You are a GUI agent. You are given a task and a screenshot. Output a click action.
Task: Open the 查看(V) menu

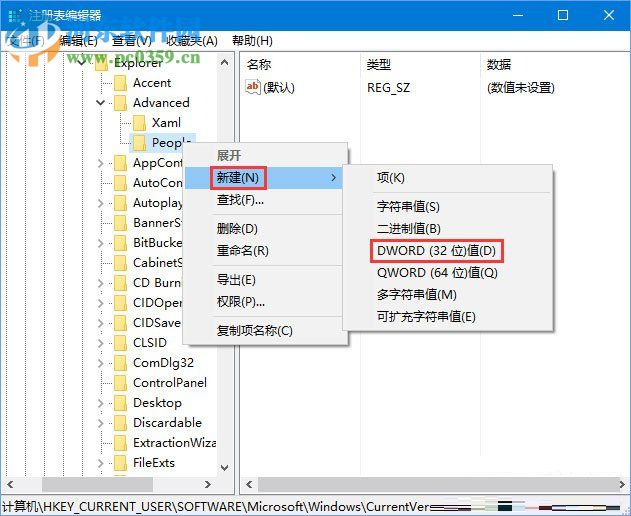pyautogui.click(x=132, y=41)
